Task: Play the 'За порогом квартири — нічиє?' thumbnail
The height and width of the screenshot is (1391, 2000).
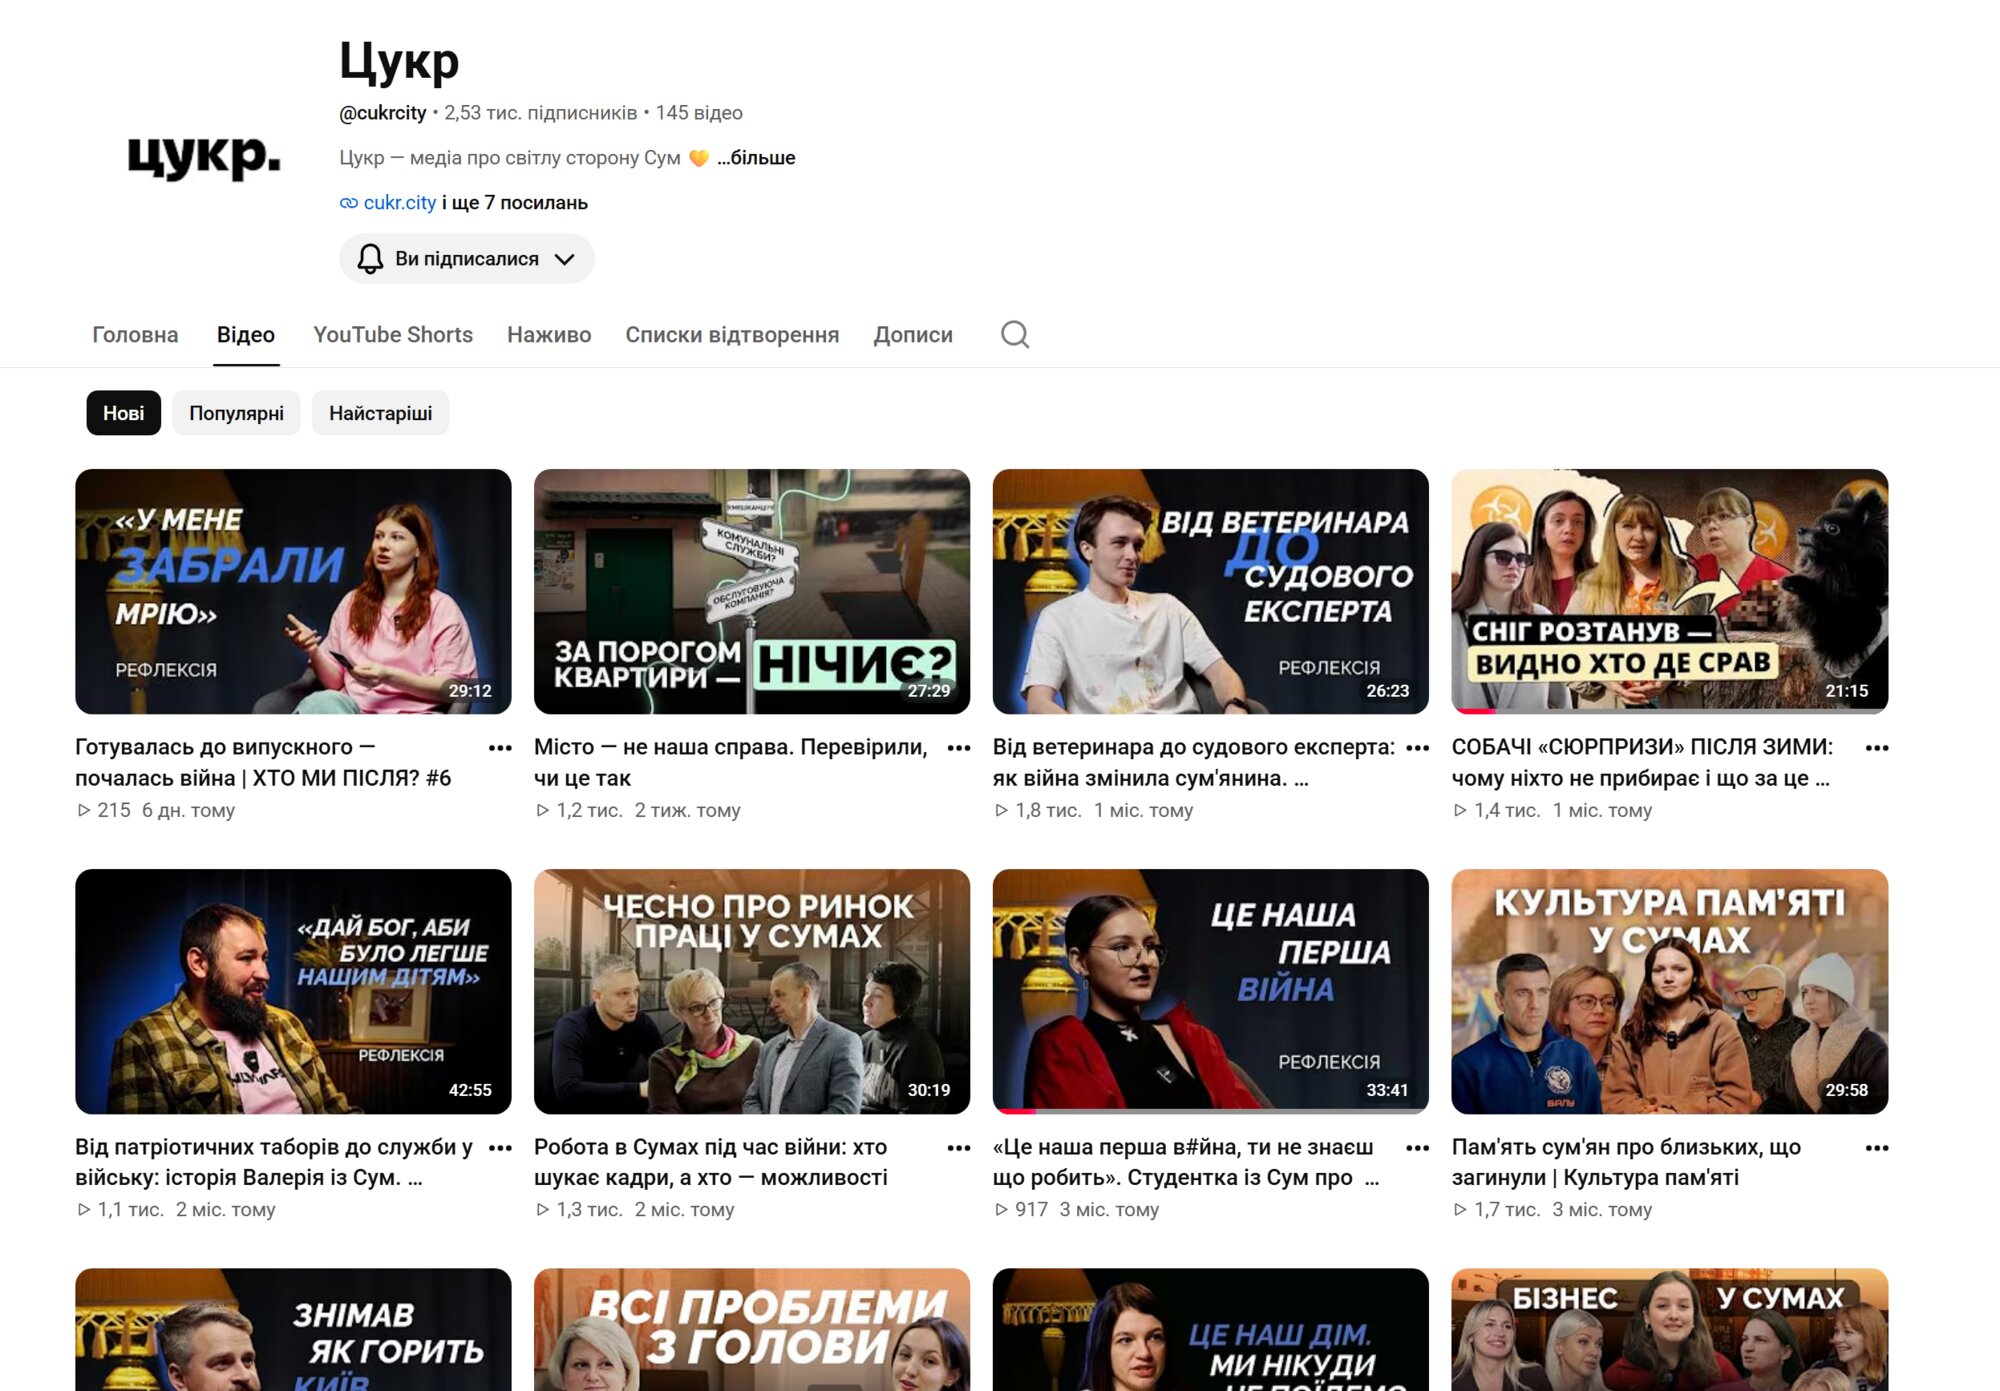Action: point(752,591)
